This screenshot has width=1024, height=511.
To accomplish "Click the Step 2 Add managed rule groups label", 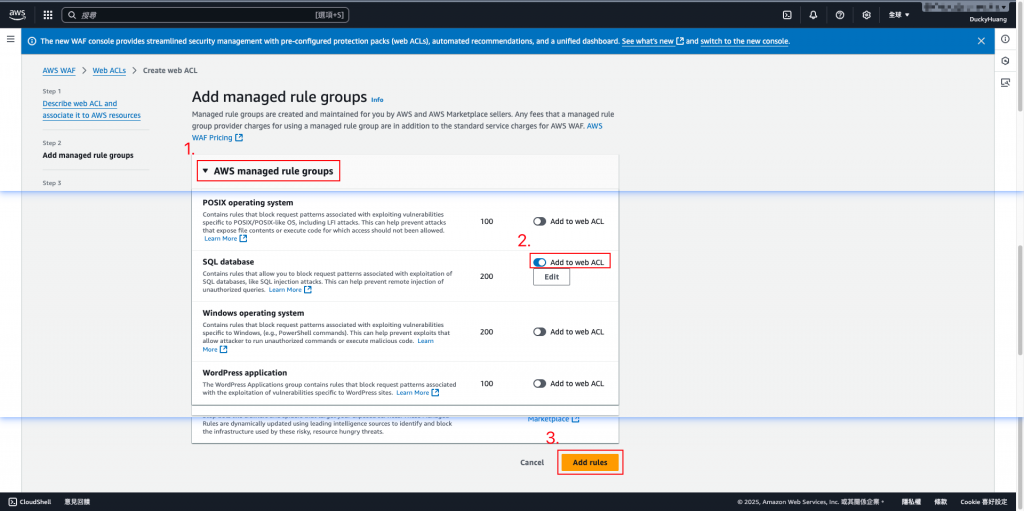I will coord(88,156).
